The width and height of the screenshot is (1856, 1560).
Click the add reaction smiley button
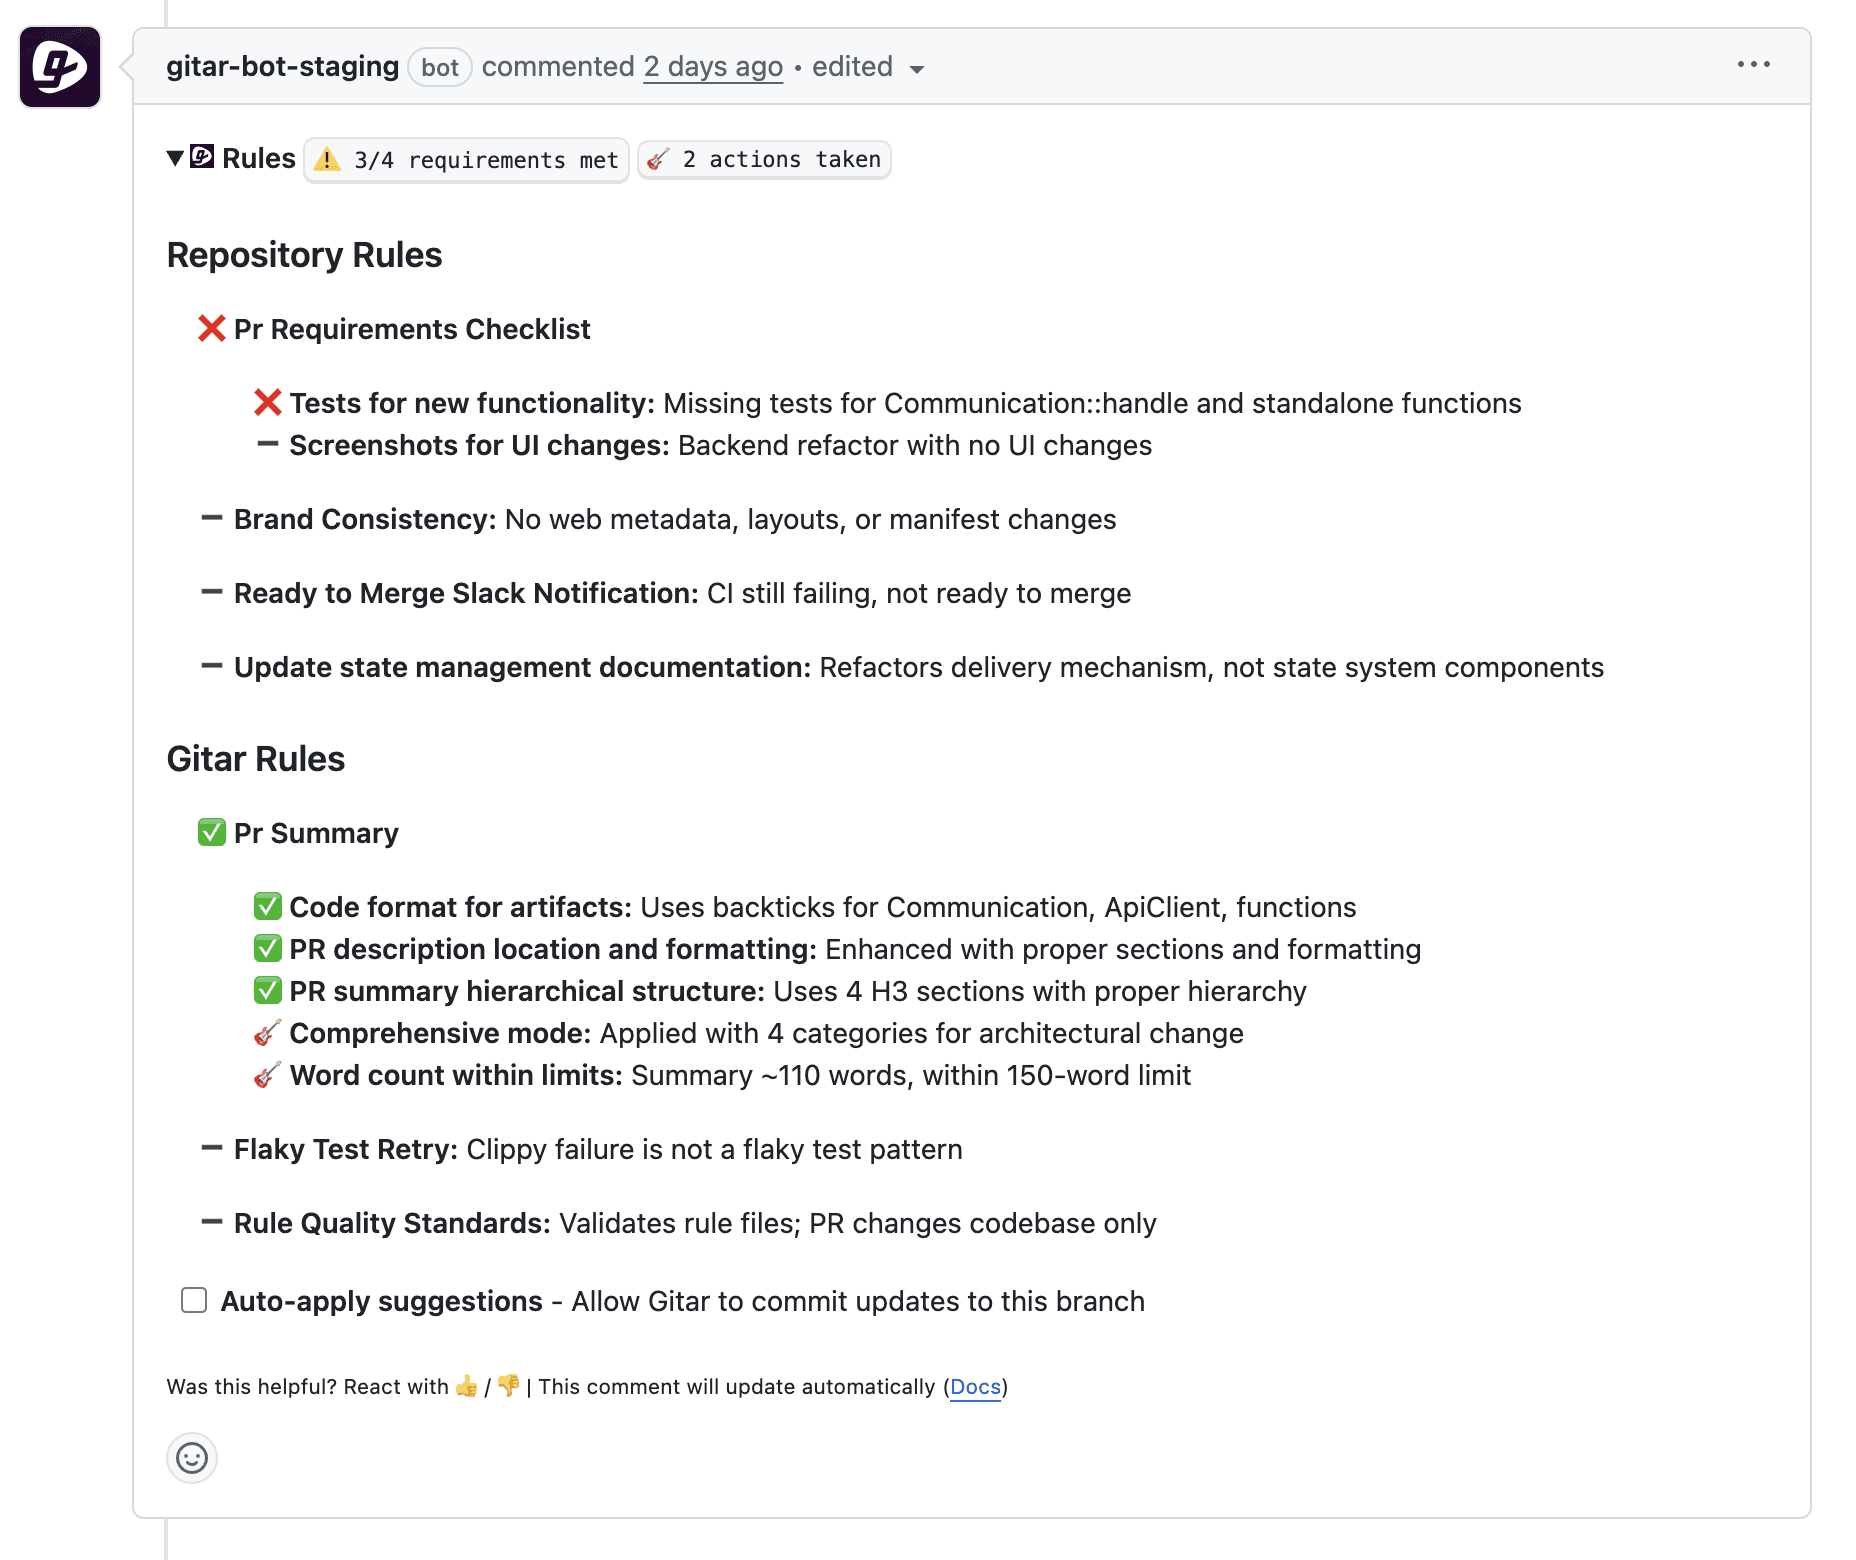click(x=192, y=1458)
